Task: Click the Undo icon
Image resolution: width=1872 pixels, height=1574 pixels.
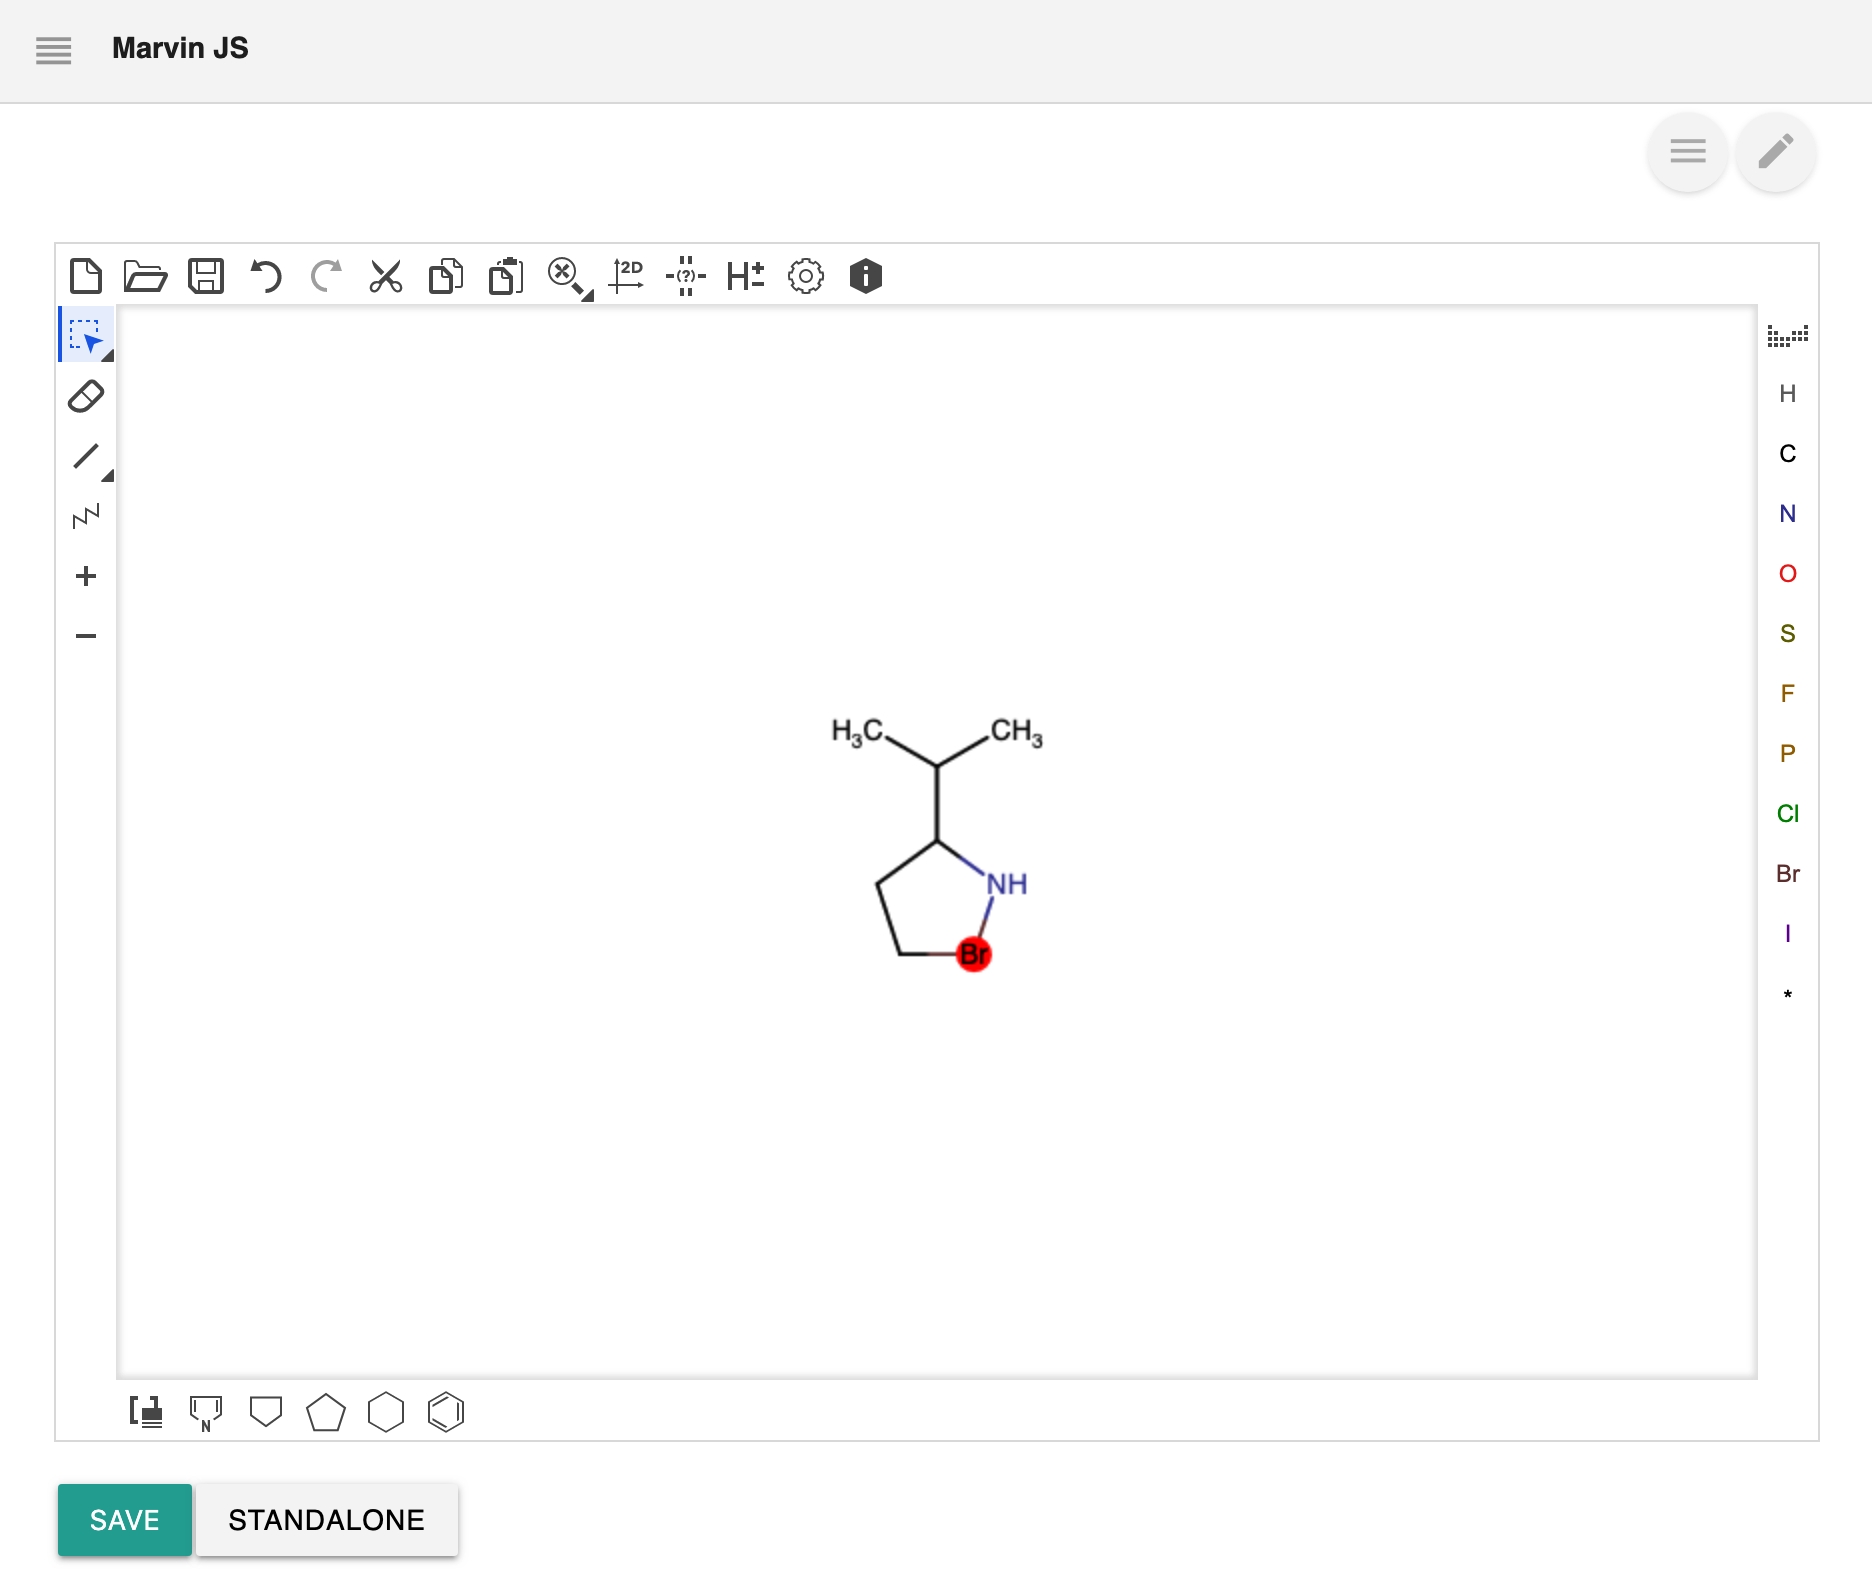Action: [x=266, y=276]
